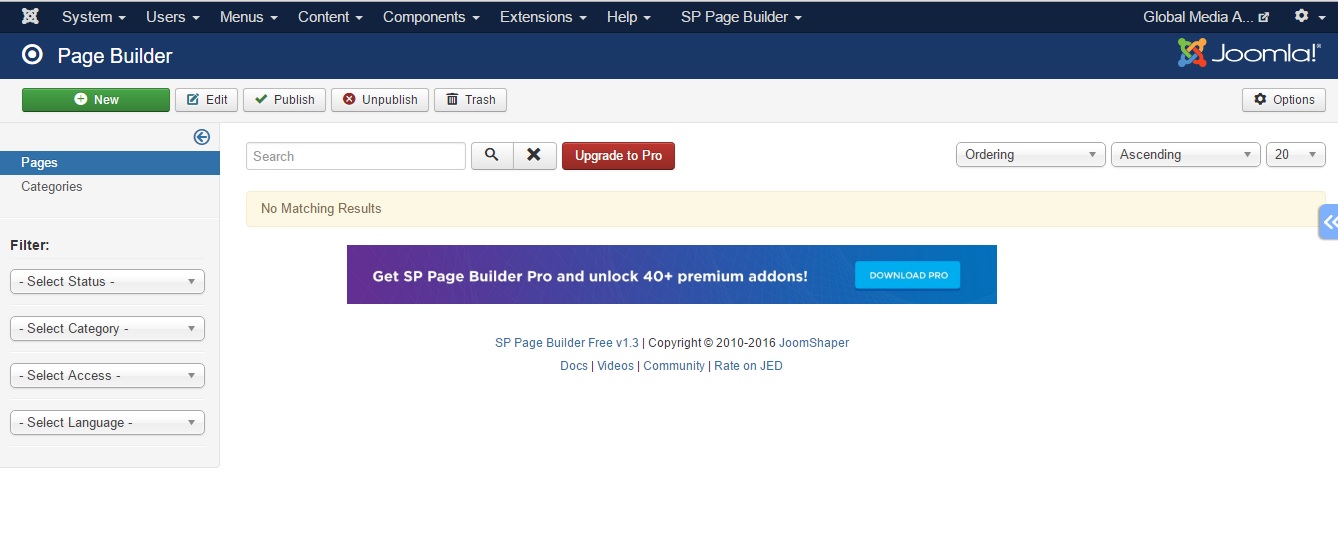The width and height of the screenshot is (1338, 554).
Task: Open the Select Access filter dropdown
Action: [107, 376]
